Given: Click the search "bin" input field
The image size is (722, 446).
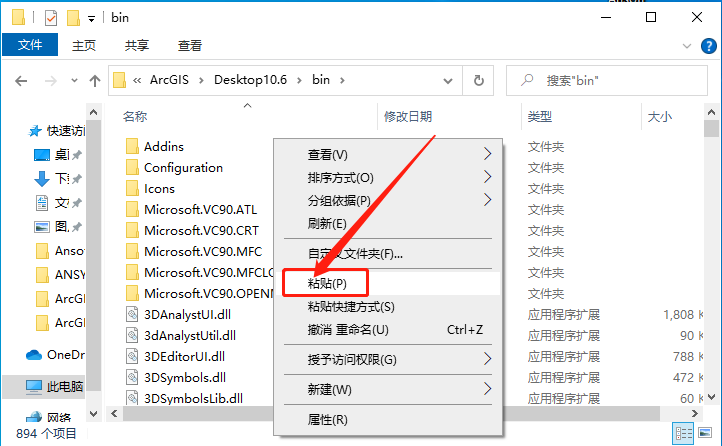Looking at the screenshot, I should 607,81.
